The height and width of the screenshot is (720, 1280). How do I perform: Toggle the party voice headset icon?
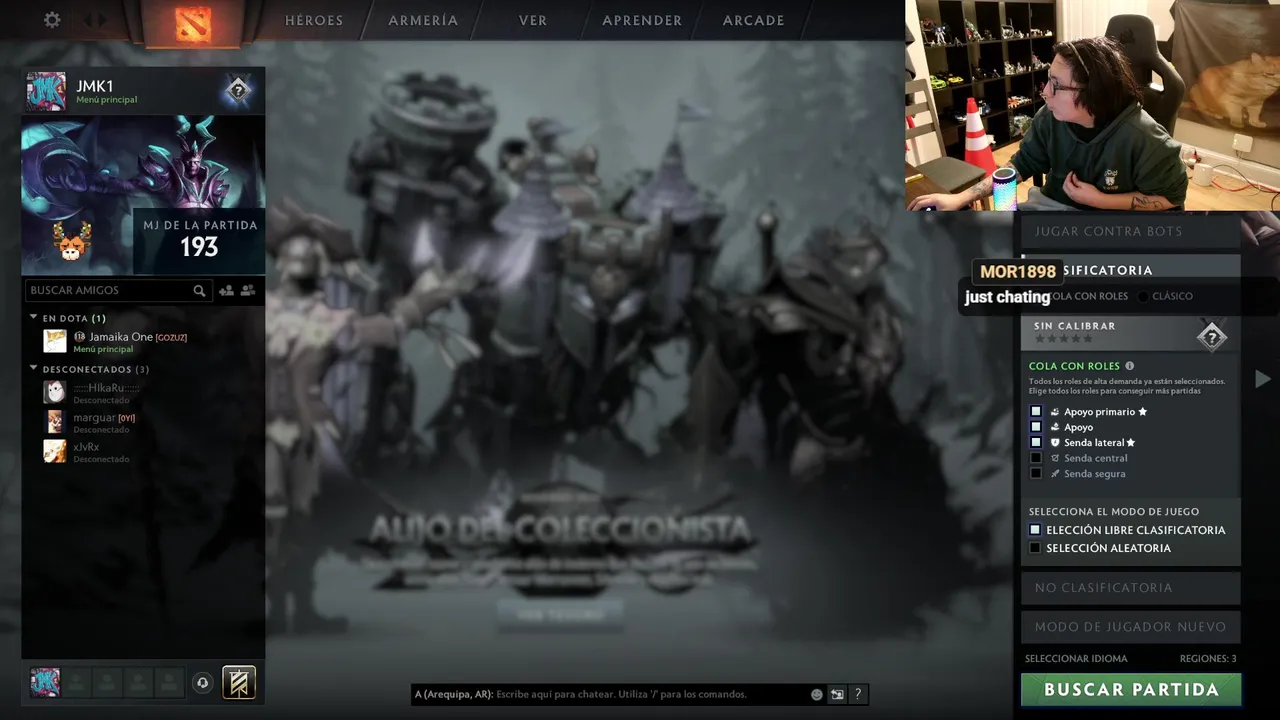pyautogui.click(x=203, y=683)
